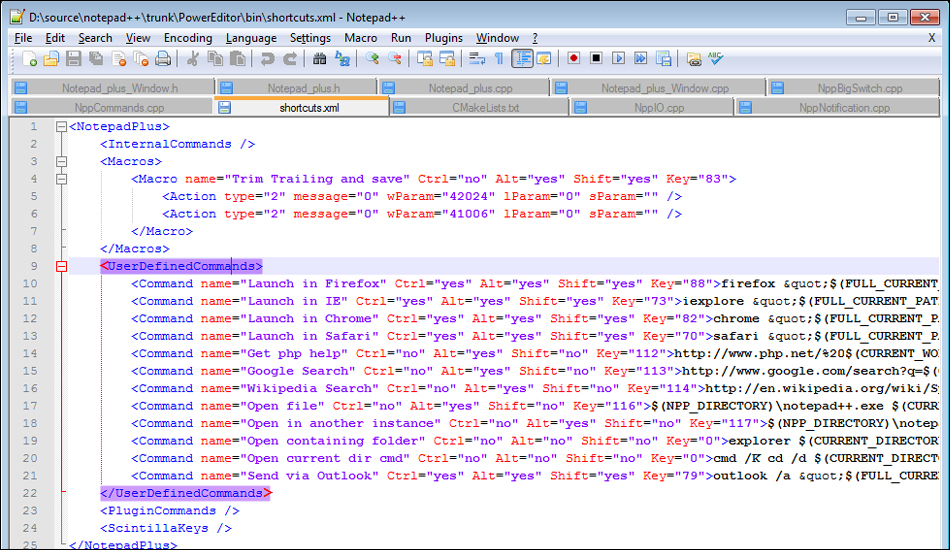The height and width of the screenshot is (550, 950).
Task: Open Find with the binoculars icon
Action: coord(319,59)
